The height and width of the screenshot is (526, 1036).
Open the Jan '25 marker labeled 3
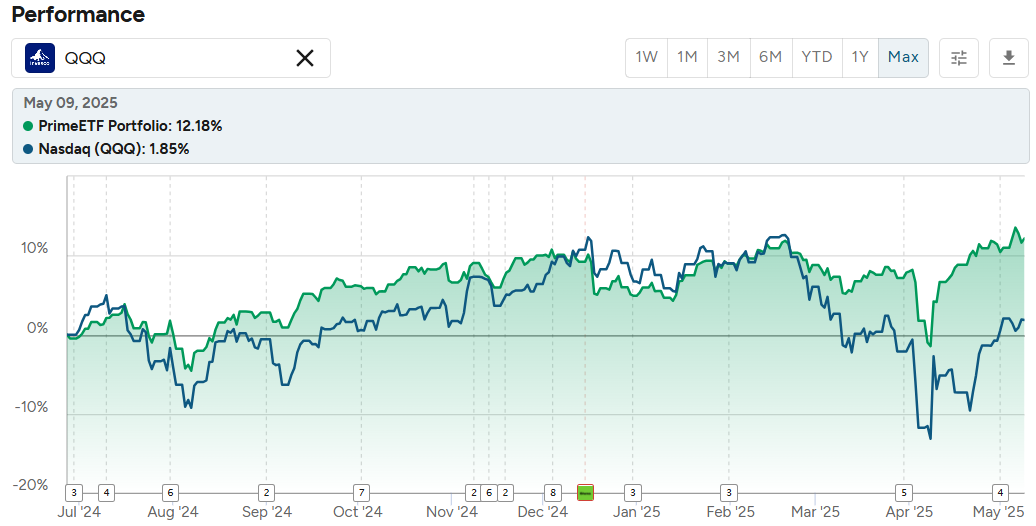[x=633, y=492]
